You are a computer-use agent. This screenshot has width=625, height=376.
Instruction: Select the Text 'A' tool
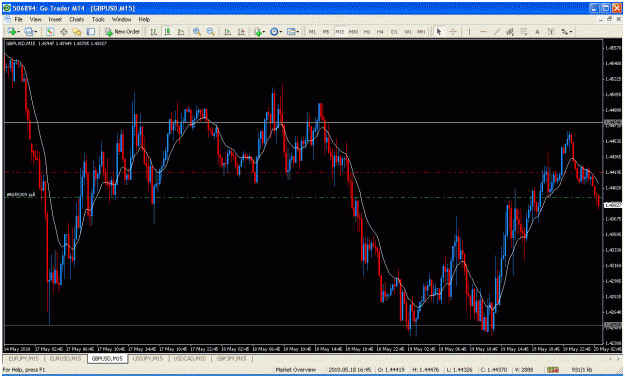(x=537, y=31)
